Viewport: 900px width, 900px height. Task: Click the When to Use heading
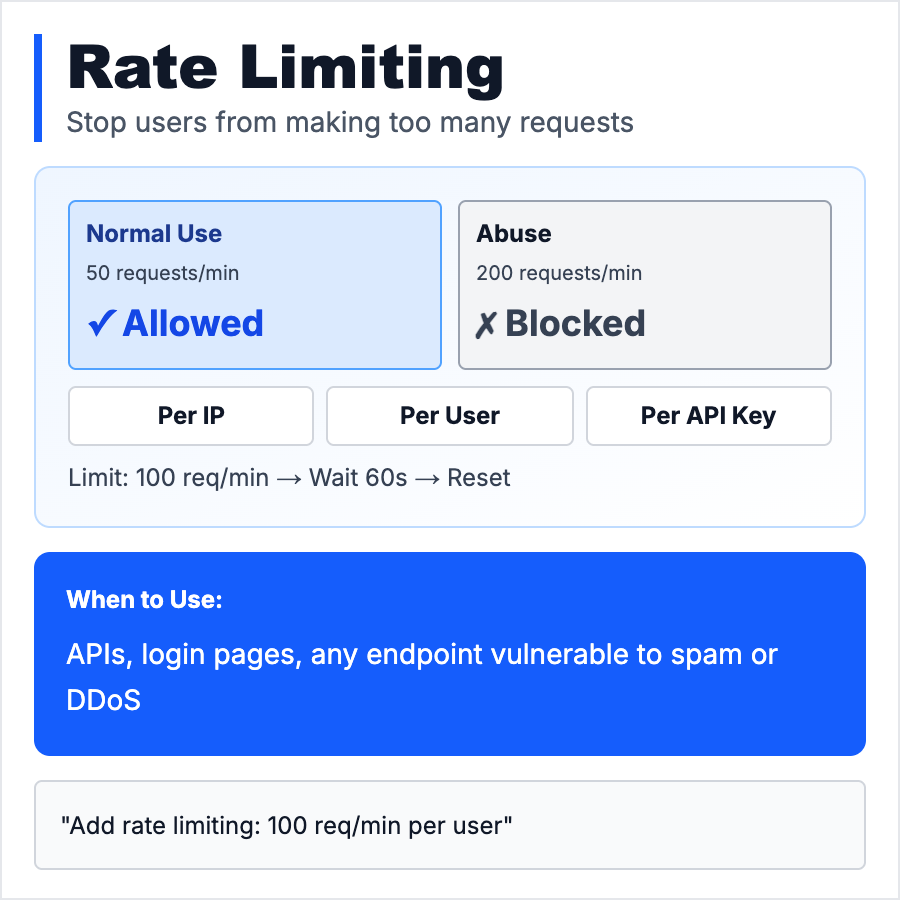144,600
